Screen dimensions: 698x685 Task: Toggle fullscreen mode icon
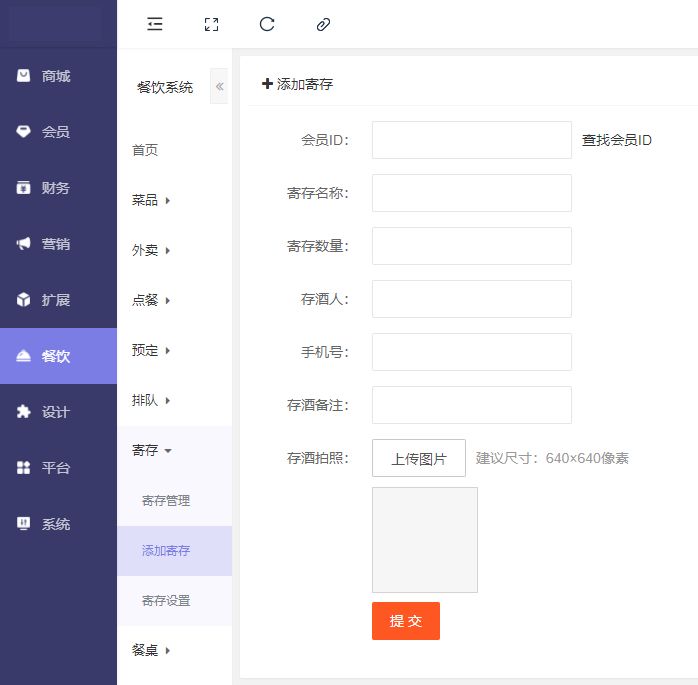pyautogui.click(x=211, y=24)
